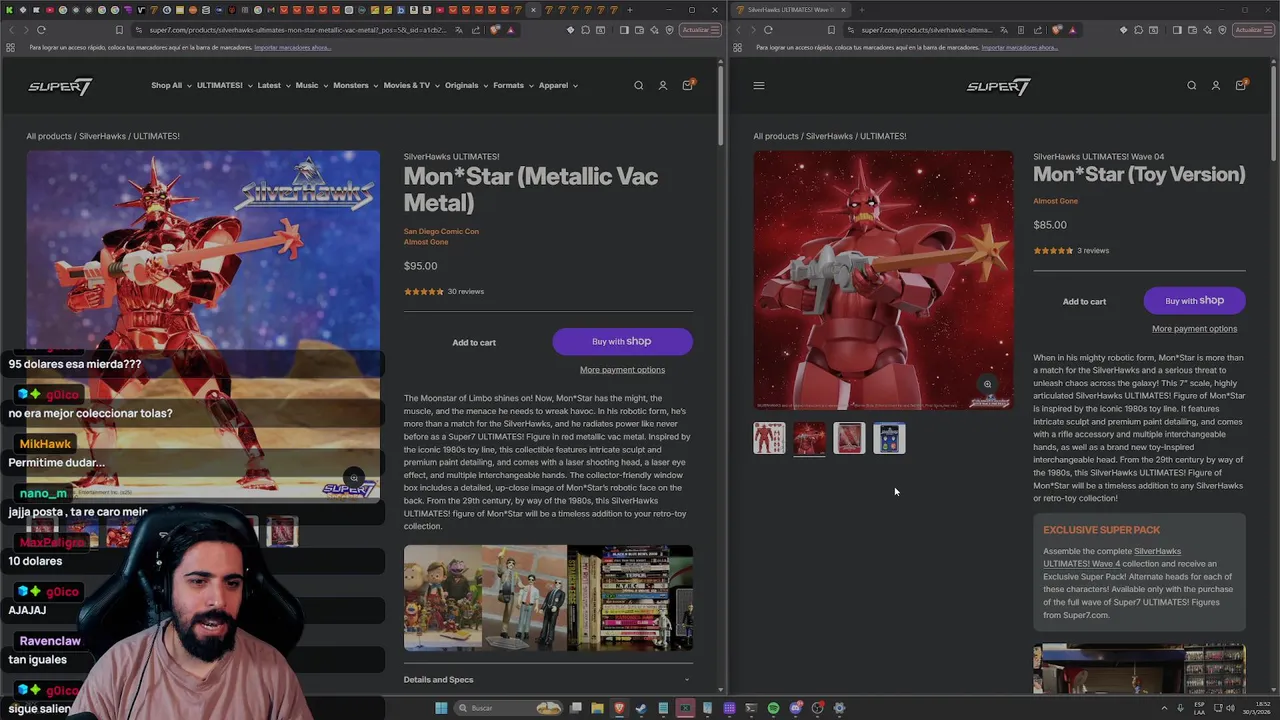1280x720 pixels.
Task: Add Metallic Vac Metal Mon*Star to cart
Action: 474,342
